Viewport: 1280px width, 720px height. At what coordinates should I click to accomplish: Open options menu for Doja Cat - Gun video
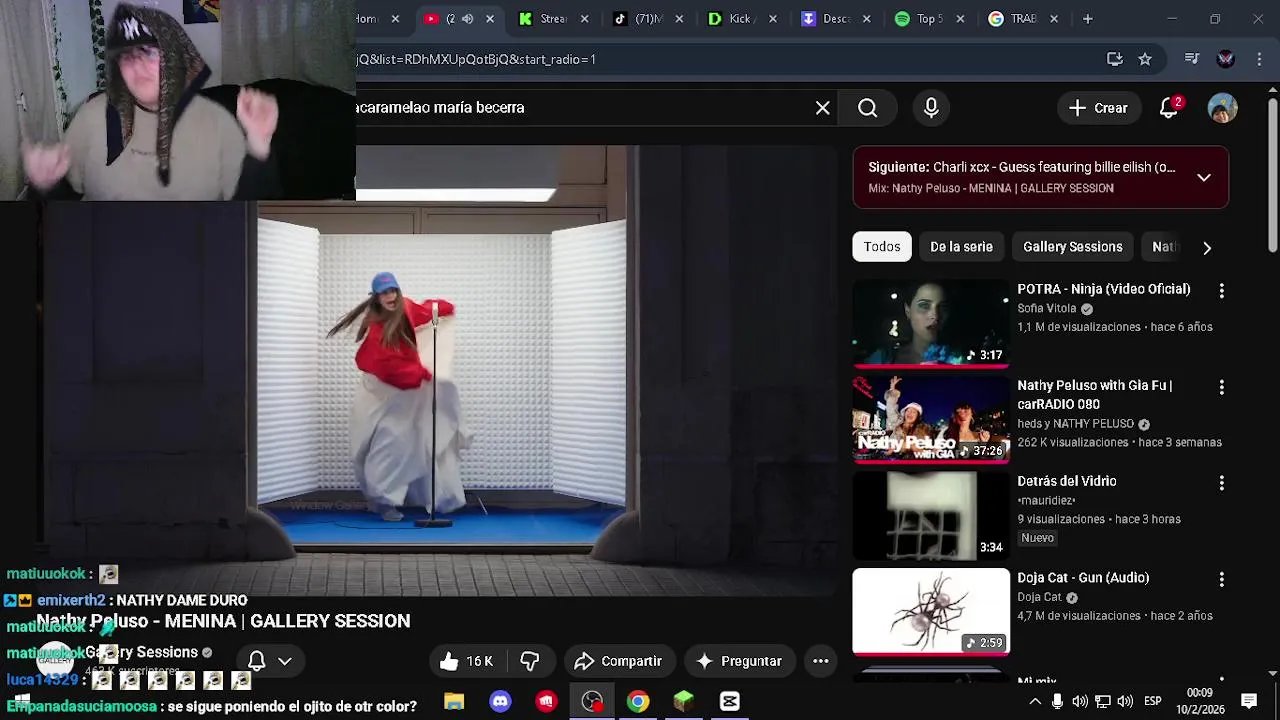click(x=1221, y=579)
